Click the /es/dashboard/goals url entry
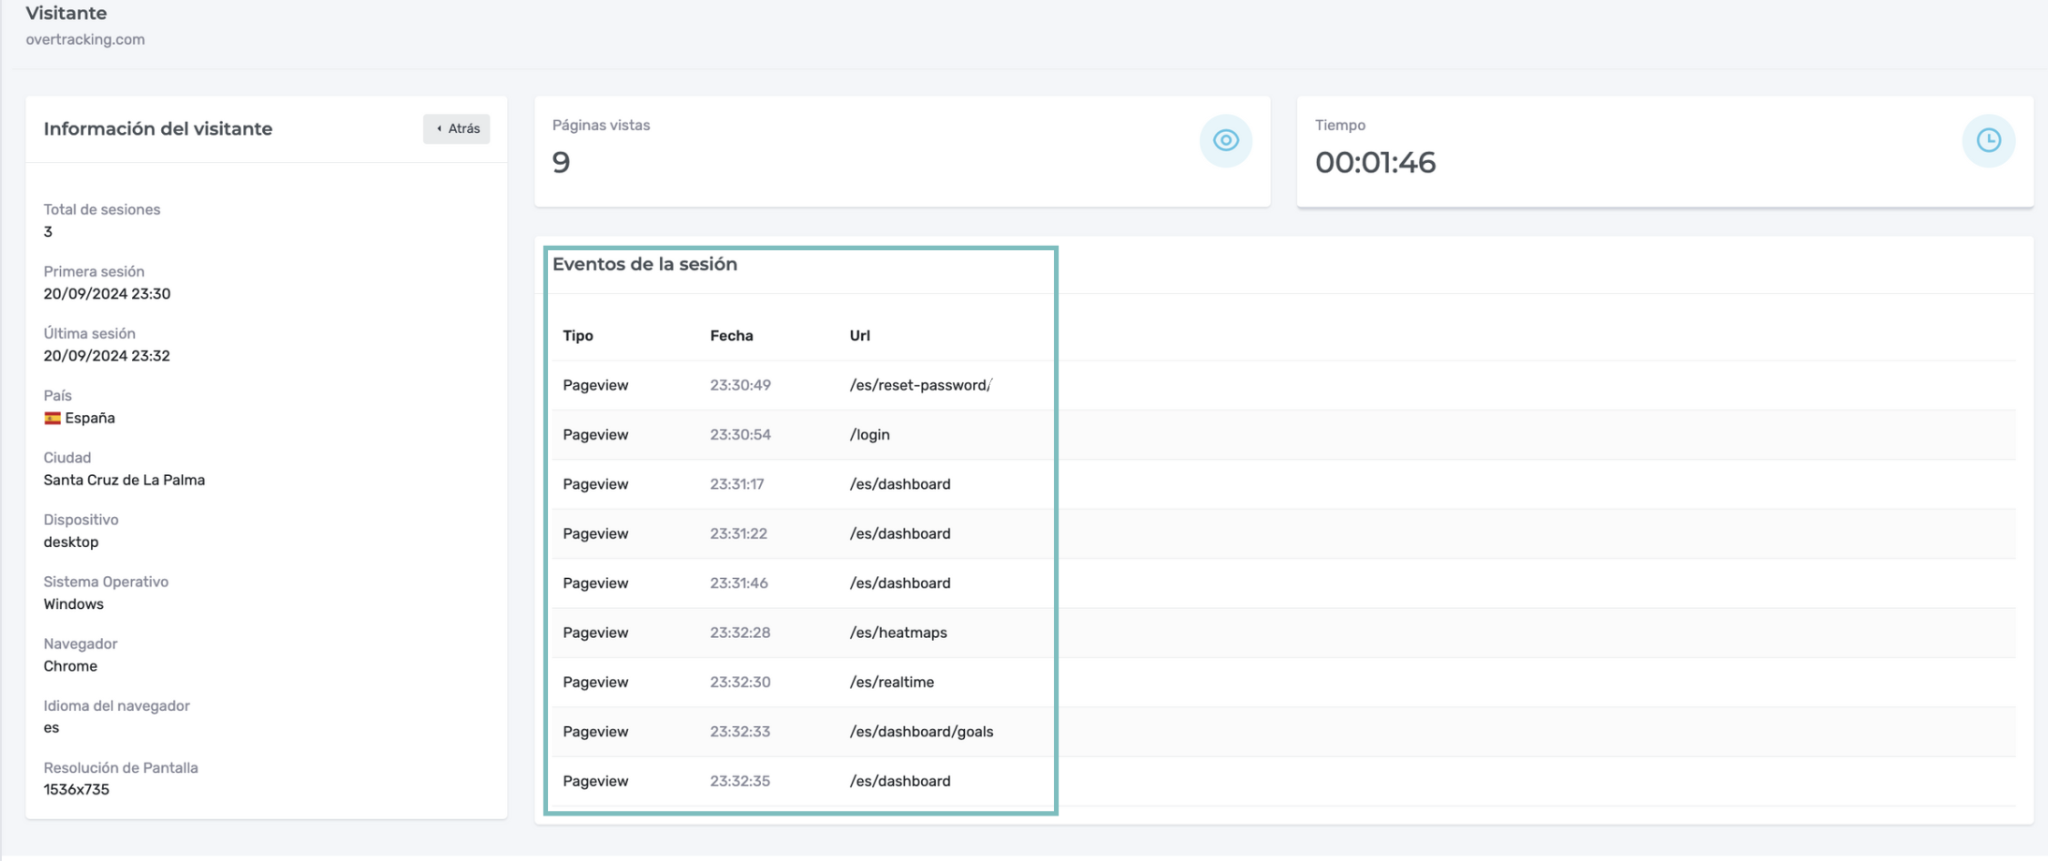Screen dimensions: 2048x861 tap(922, 732)
